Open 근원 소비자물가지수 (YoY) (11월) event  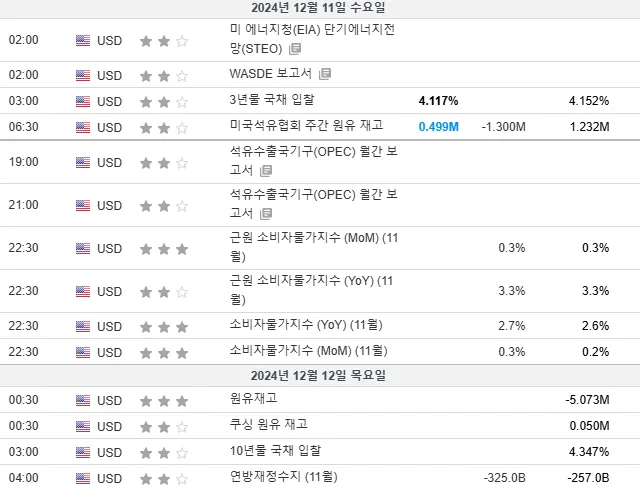tap(311, 290)
